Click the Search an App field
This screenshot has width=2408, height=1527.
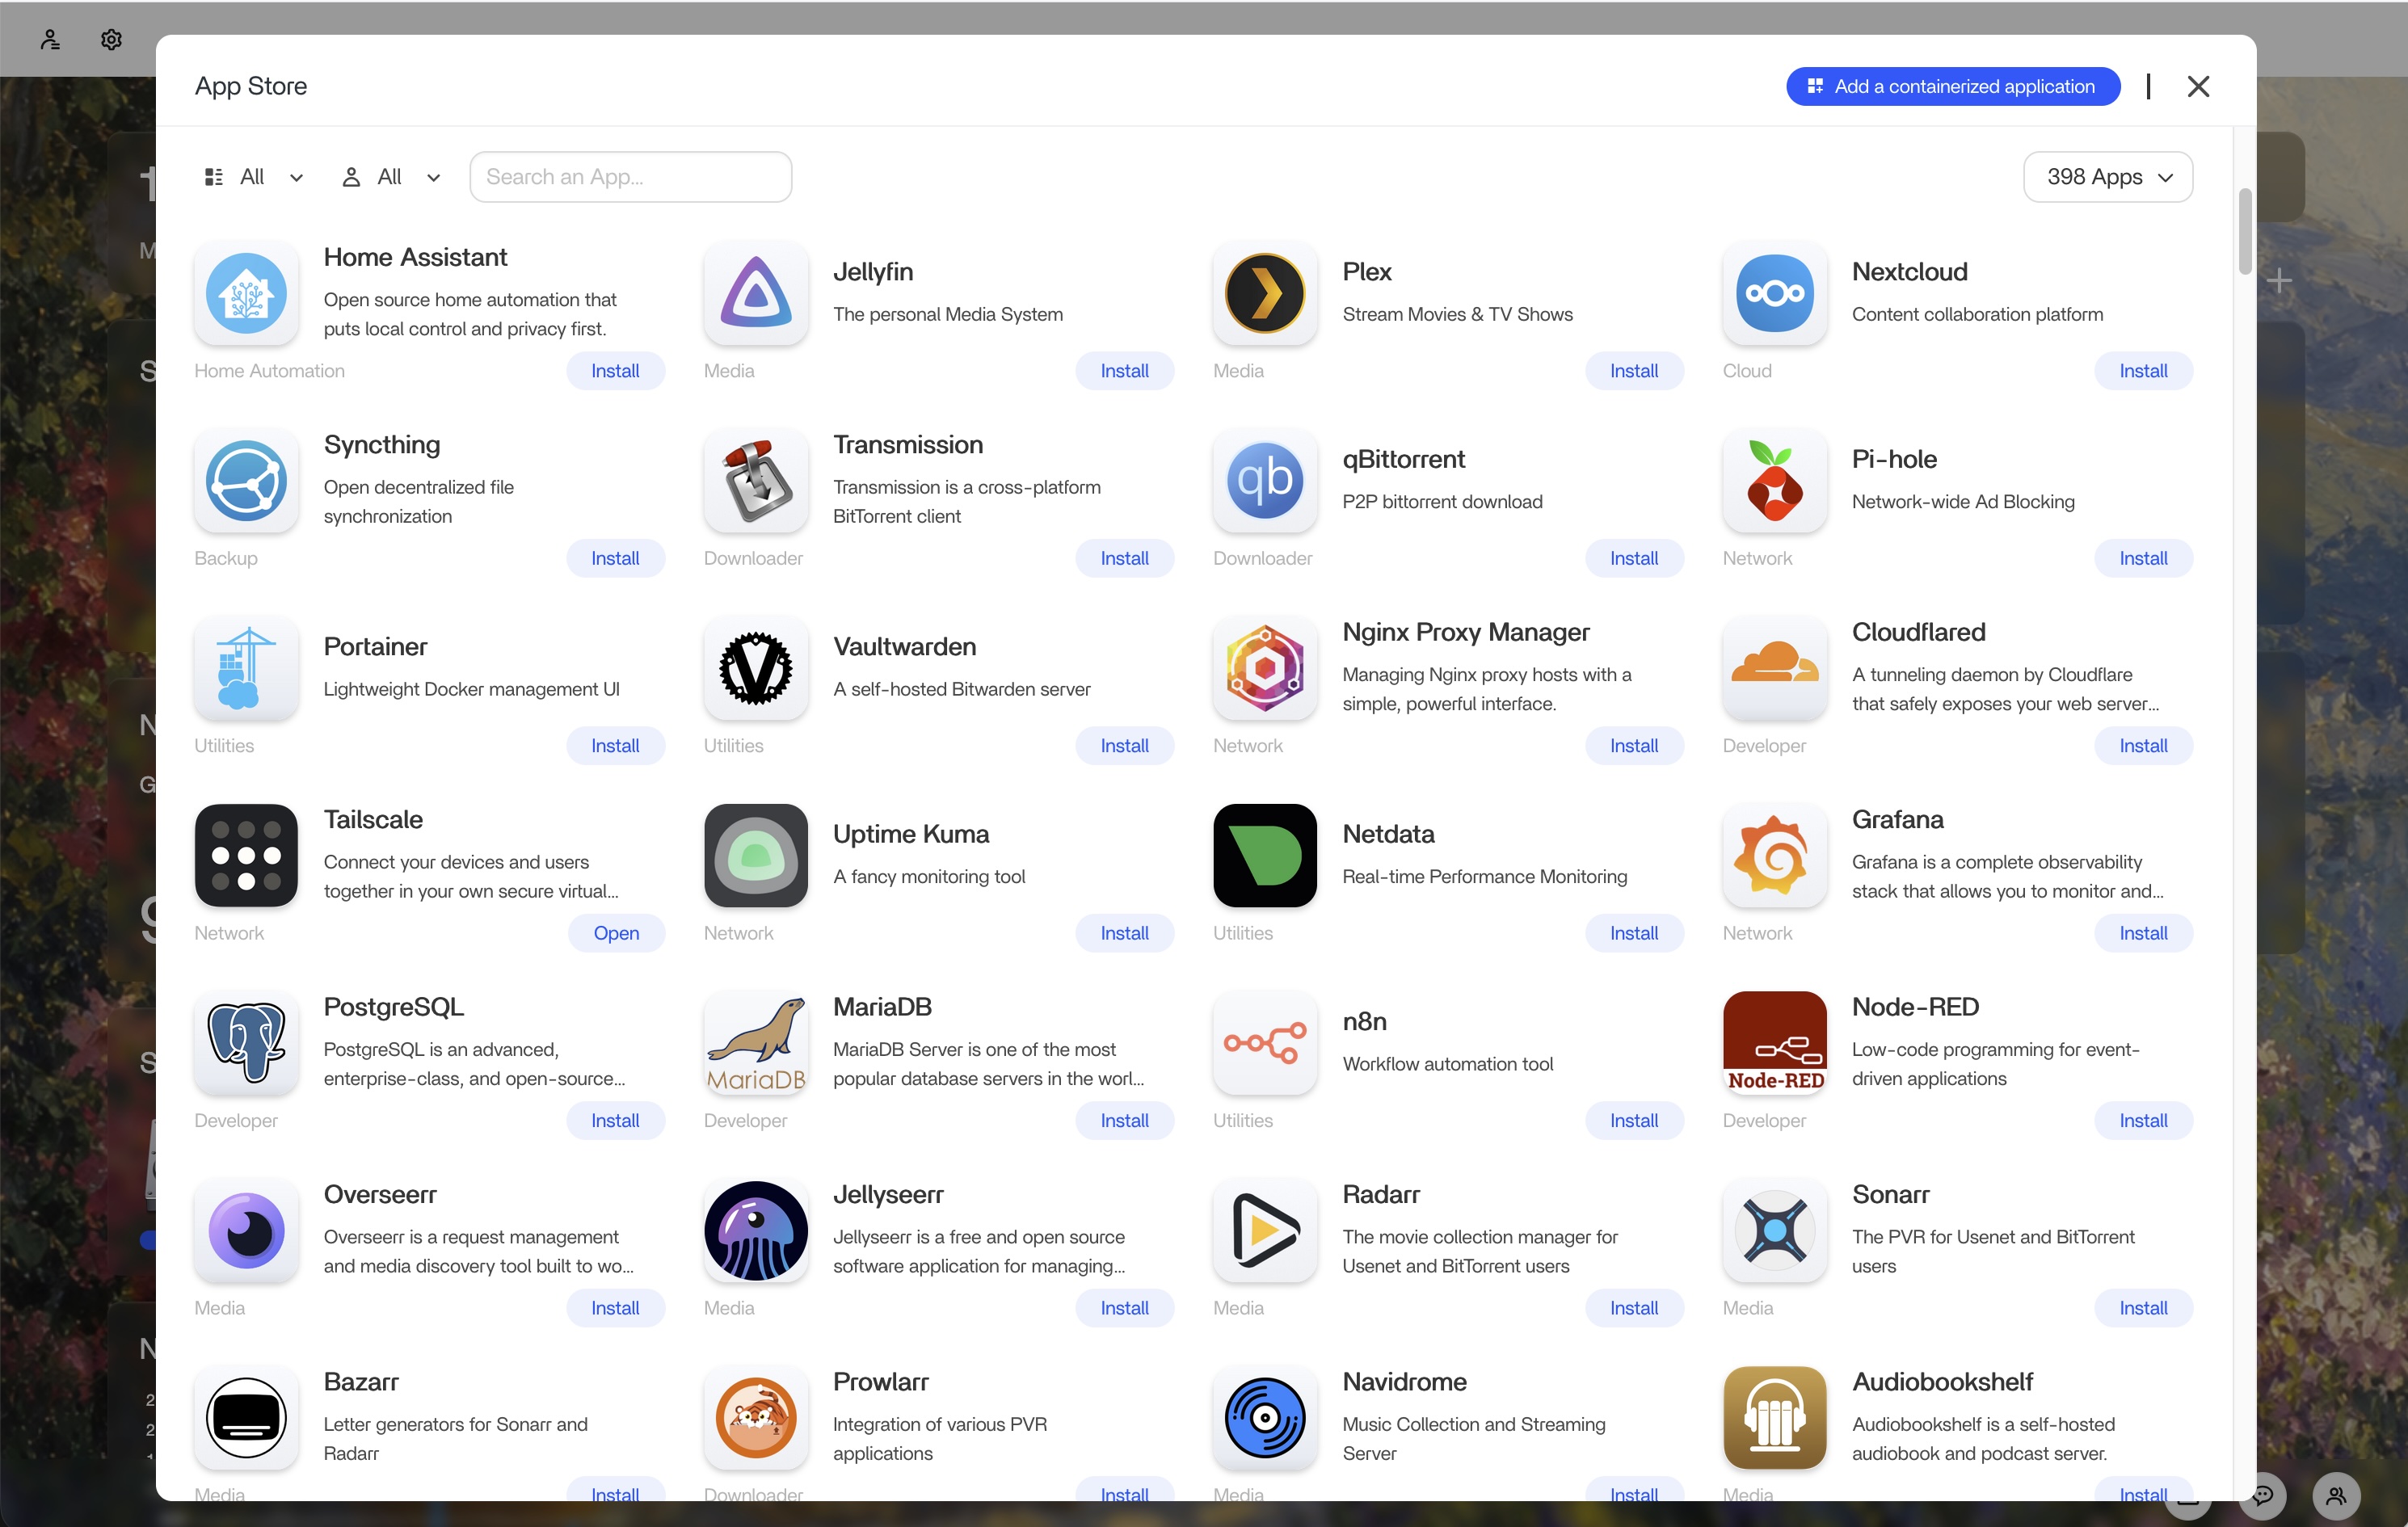point(630,177)
